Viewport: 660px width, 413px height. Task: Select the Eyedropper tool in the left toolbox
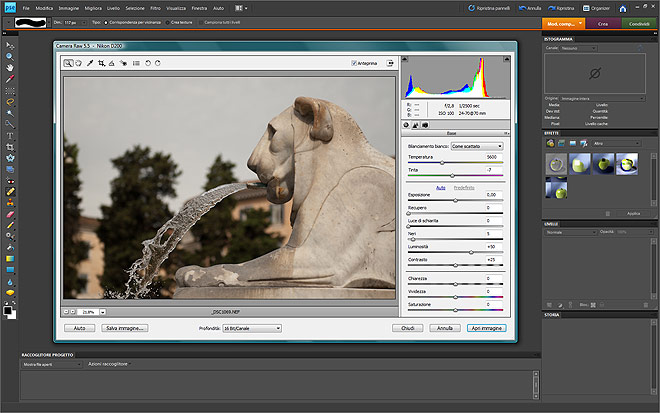(x=10, y=79)
